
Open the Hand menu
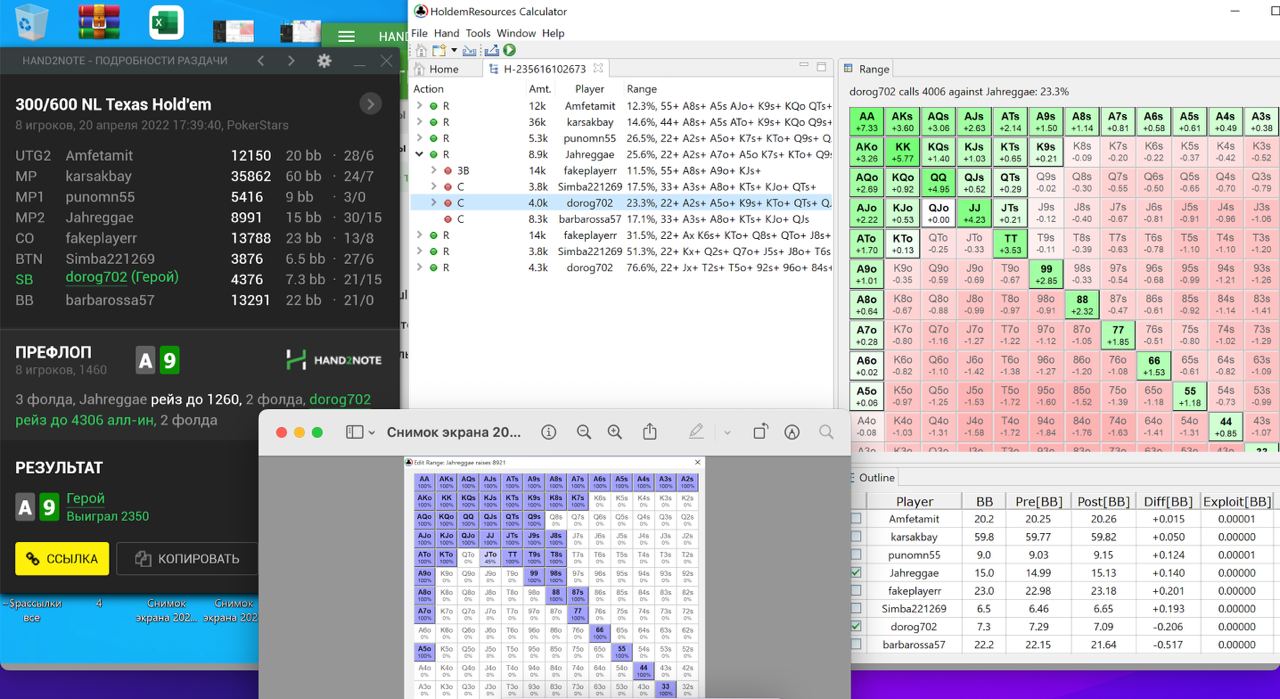click(447, 33)
